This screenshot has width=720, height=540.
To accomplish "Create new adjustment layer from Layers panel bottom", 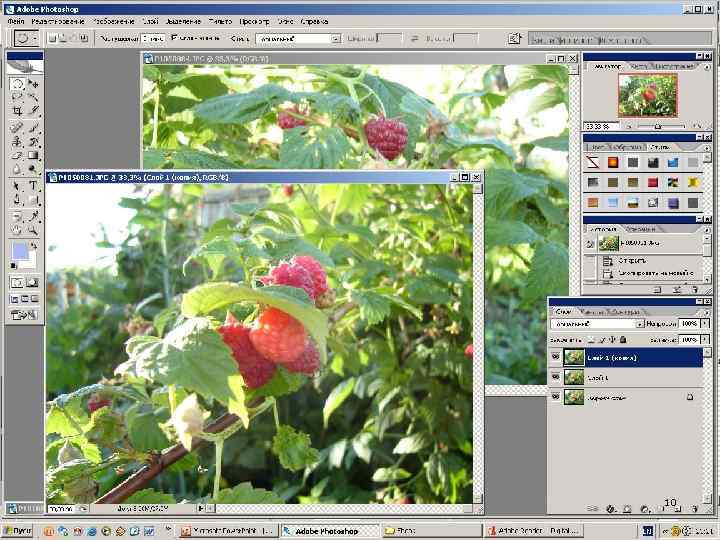I will pyautogui.click(x=645, y=509).
